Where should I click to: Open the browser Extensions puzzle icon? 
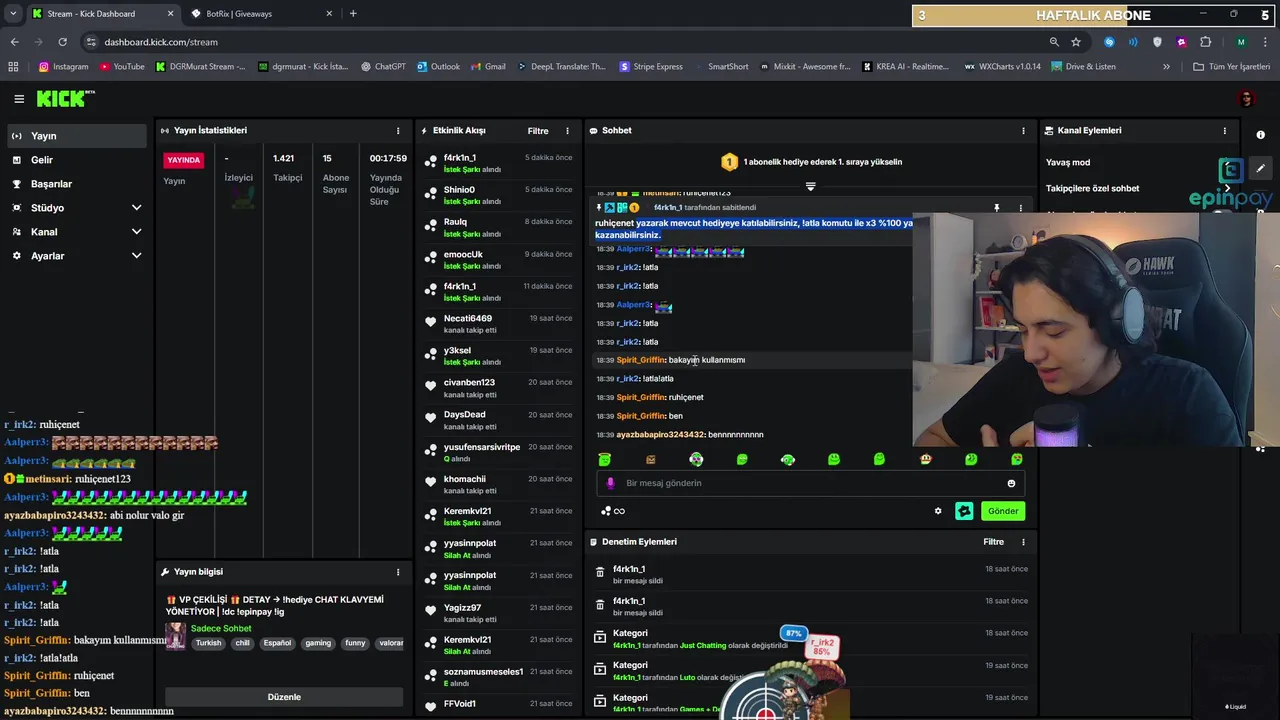click(x=1205, y=42)
